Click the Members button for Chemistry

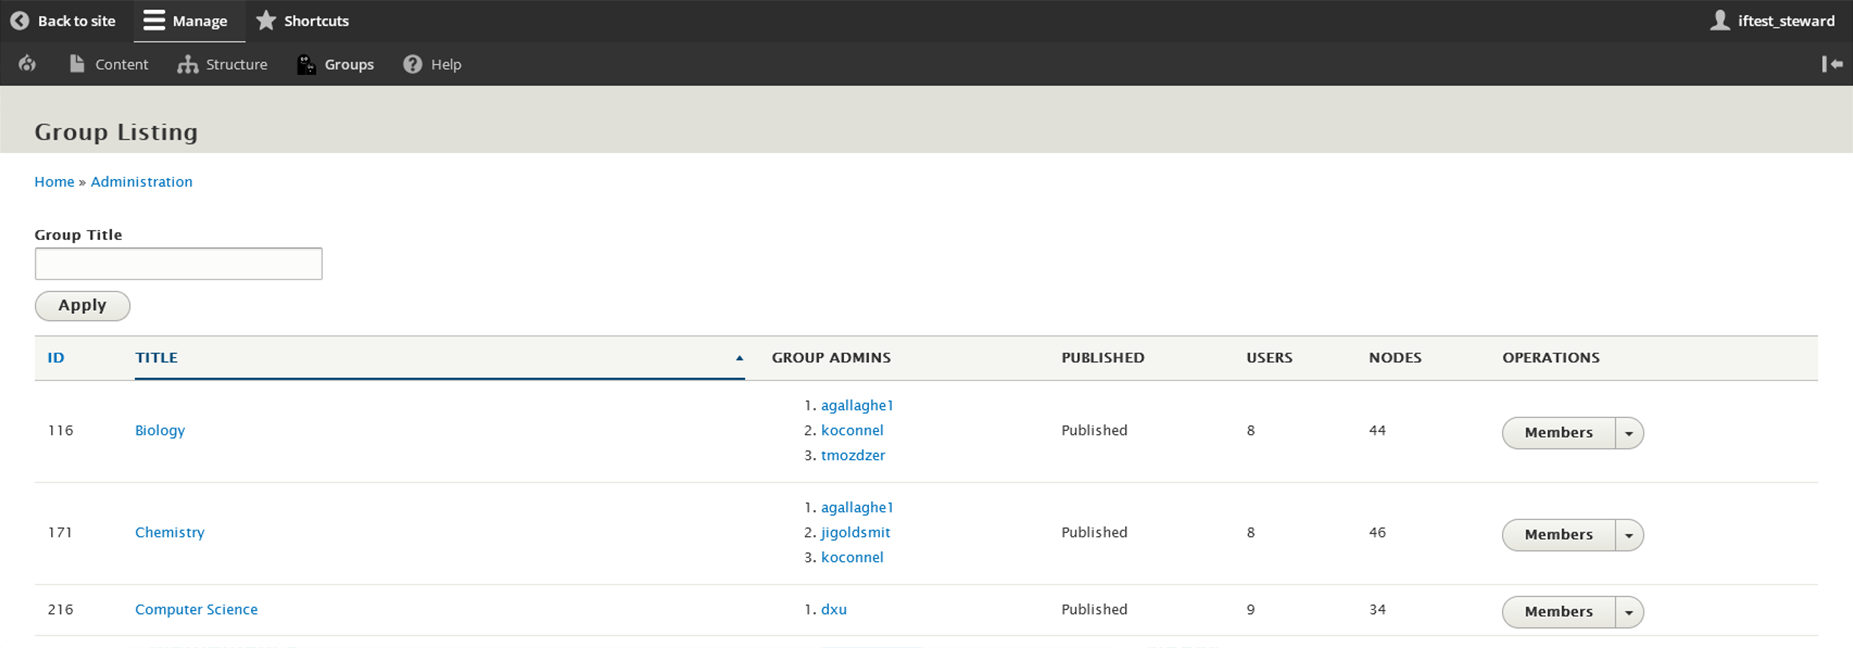pos(1558,535)
